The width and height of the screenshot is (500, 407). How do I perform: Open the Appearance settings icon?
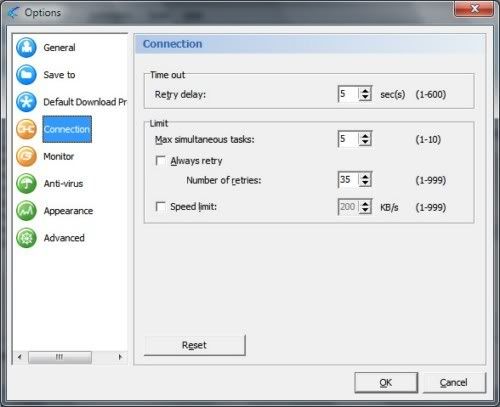pos(26,211)
